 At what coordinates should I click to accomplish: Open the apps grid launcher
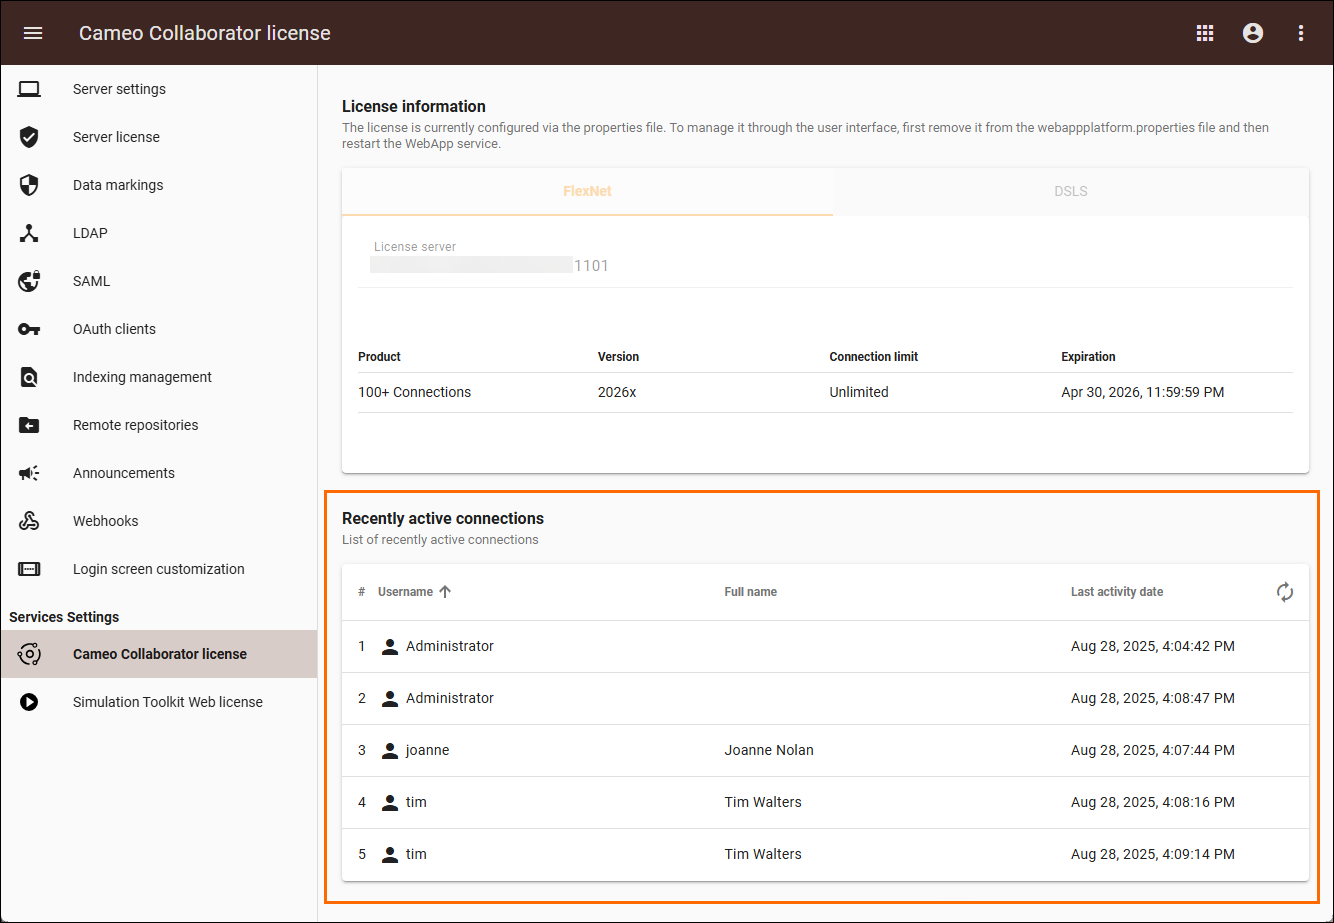point(1205,33)
